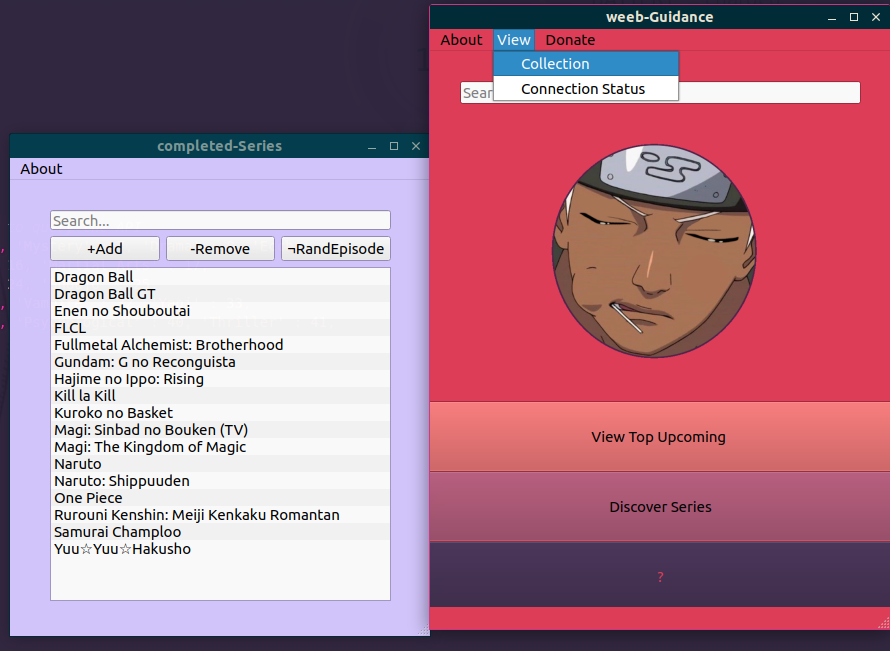Open Connection Status menu entry

coord(585,89)
